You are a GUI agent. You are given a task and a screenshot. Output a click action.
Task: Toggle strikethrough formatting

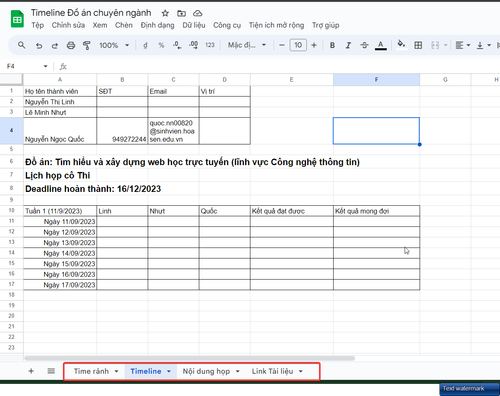[364, 45]
